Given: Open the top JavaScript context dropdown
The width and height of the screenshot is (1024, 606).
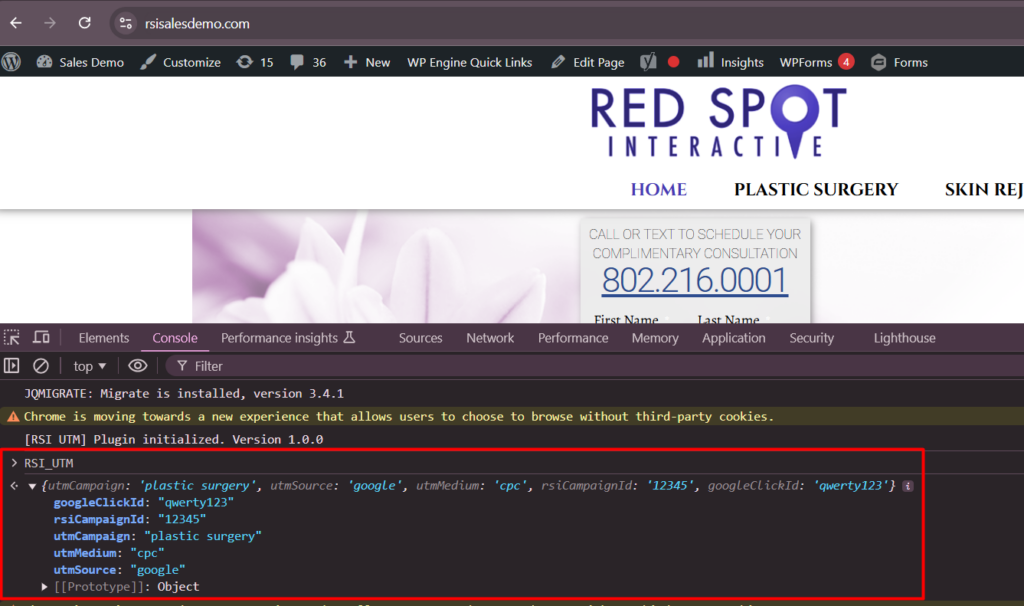Looking at the screenshot, I should (89, 366).
